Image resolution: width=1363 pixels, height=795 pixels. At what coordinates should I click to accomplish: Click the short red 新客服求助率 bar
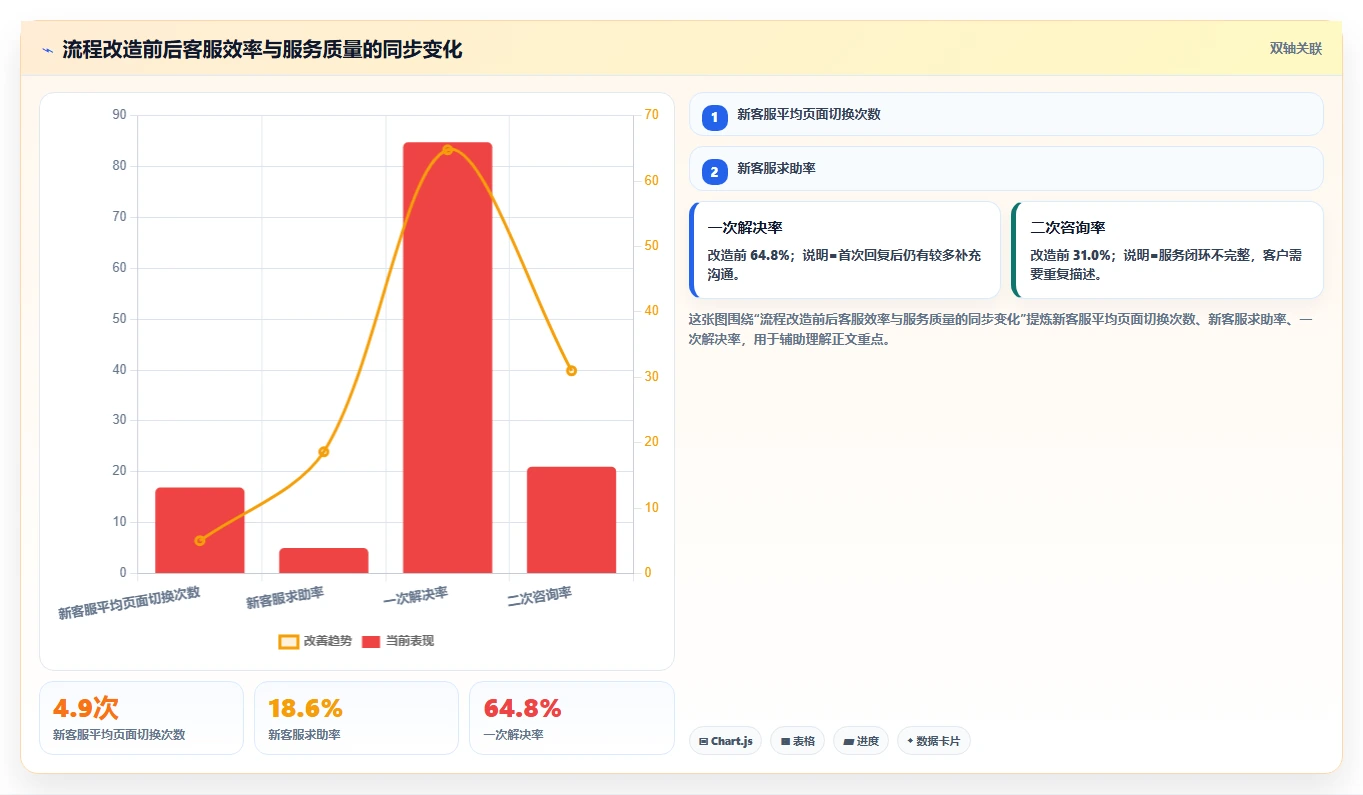click(x=323, y=560)
